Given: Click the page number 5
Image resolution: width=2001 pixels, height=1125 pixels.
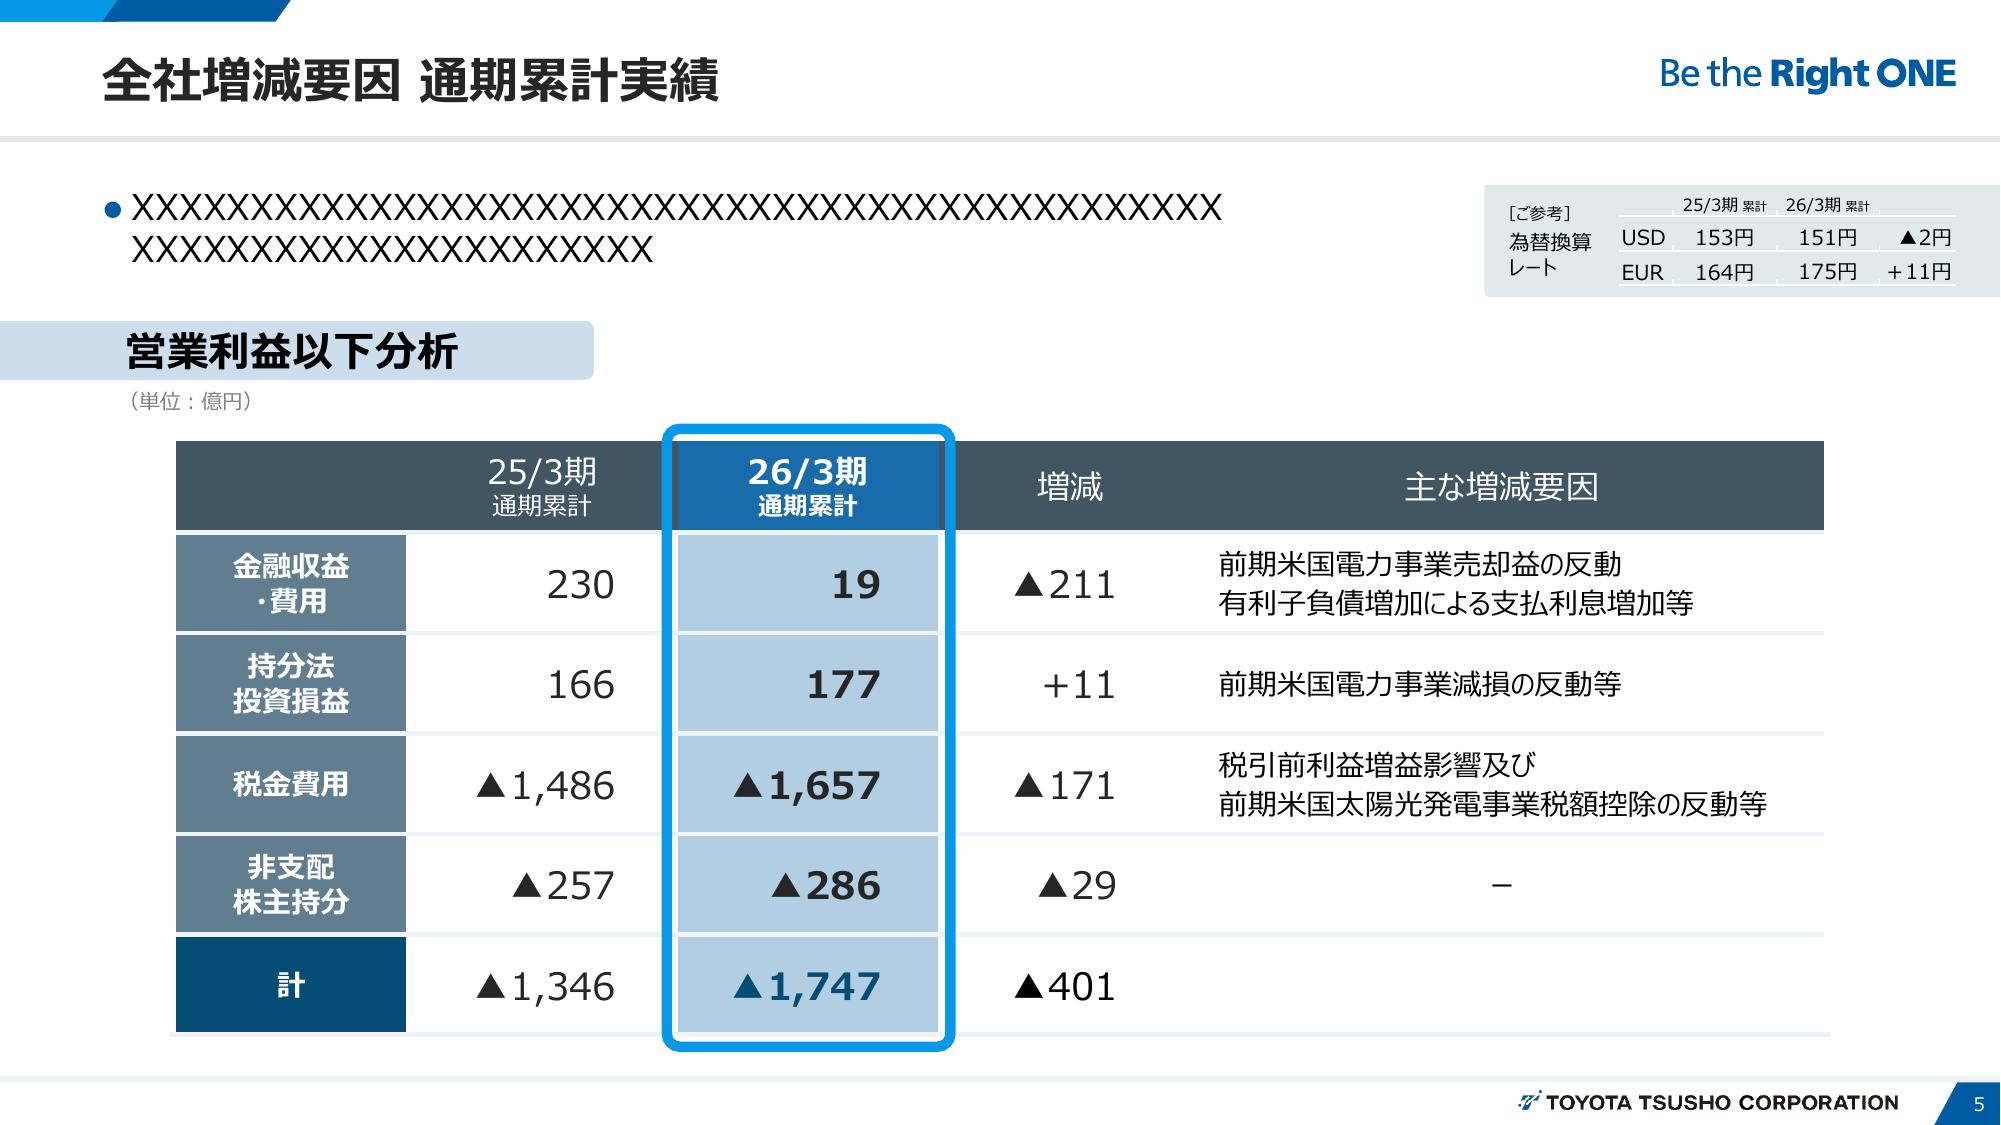Looking at the screenshot, I should 1978,1104.
